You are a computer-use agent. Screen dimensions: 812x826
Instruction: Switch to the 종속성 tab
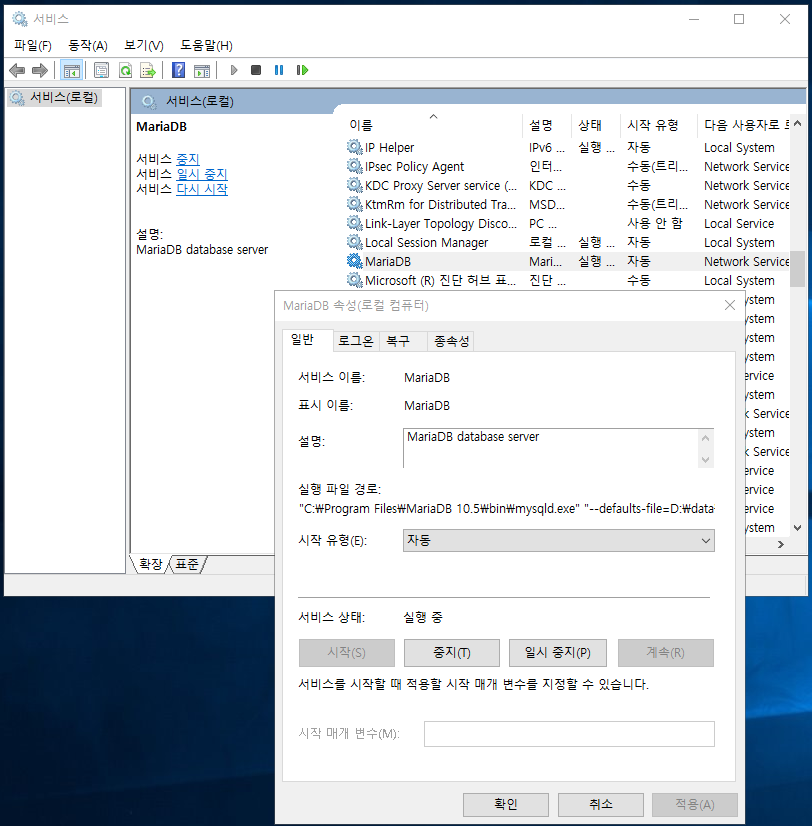[x=452, y=341]
